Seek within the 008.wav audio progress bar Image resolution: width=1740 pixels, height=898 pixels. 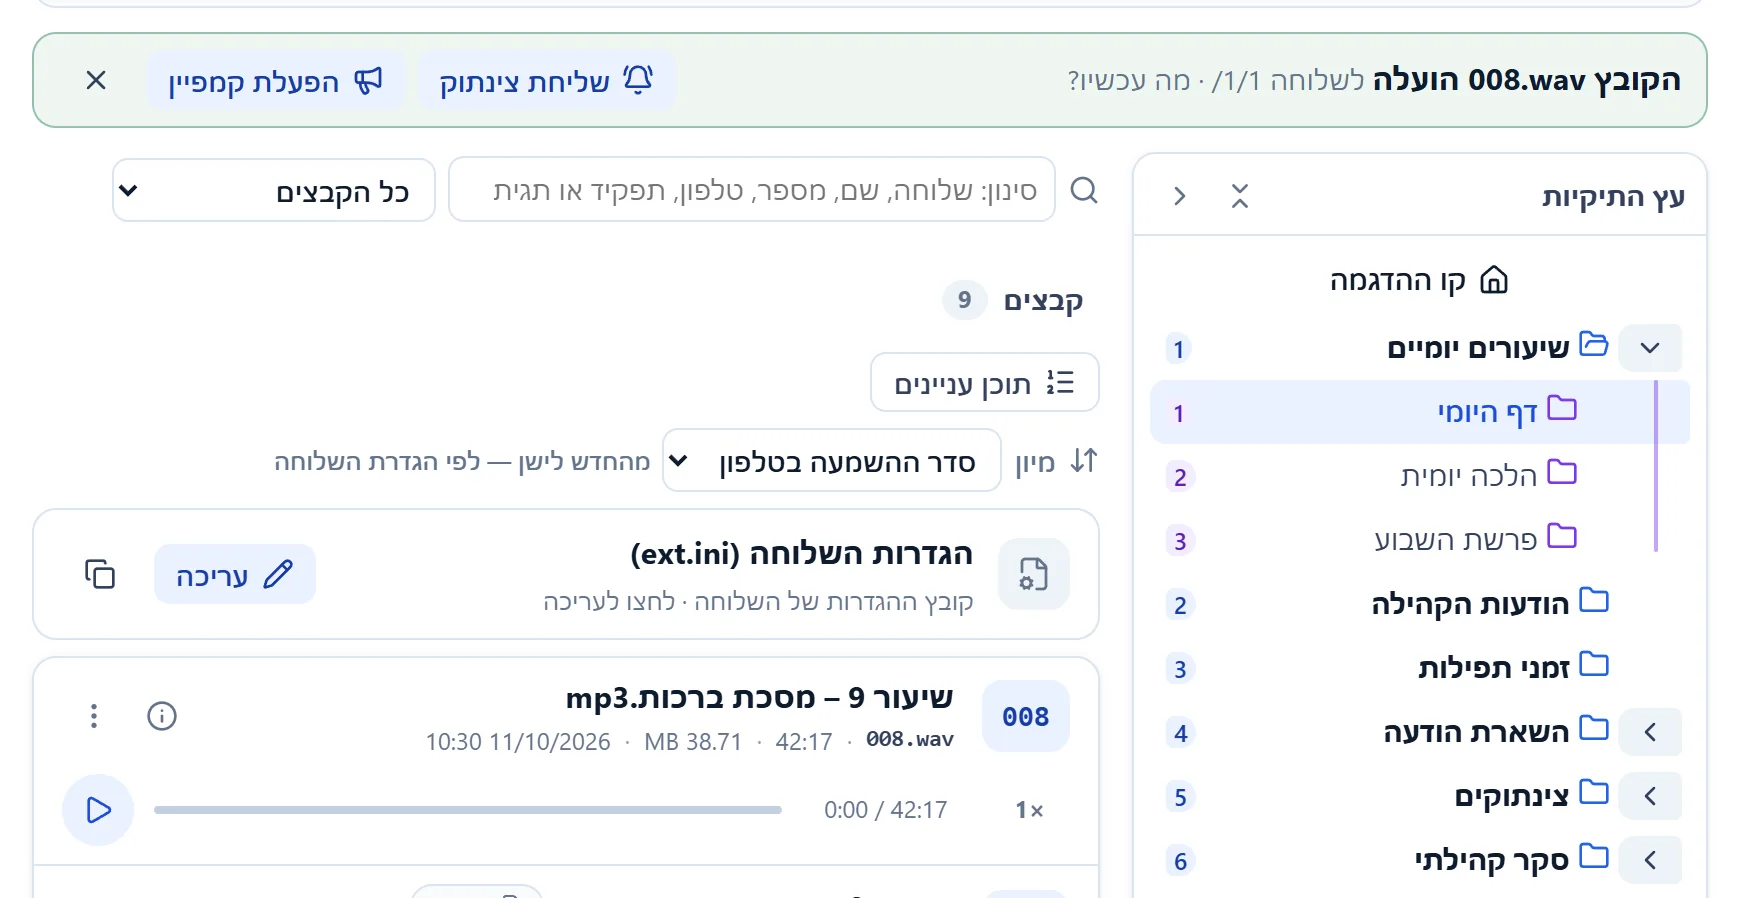pos(468,810)
